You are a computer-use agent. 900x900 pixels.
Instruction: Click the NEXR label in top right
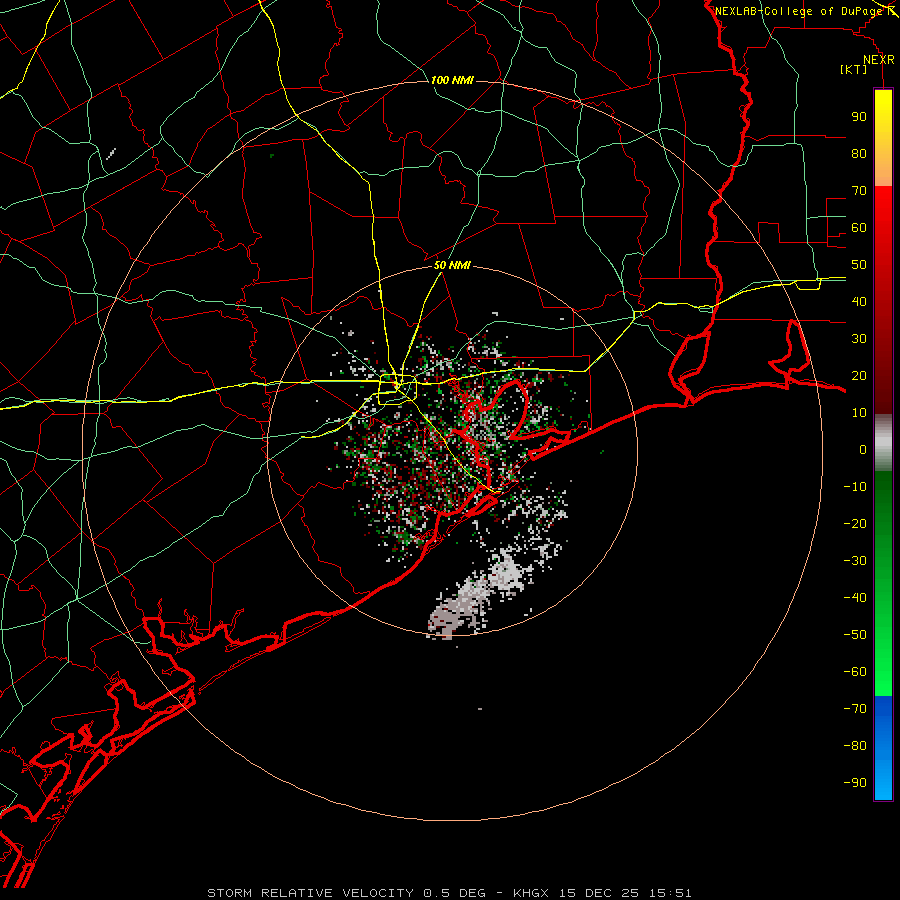(x=879, y=60)
